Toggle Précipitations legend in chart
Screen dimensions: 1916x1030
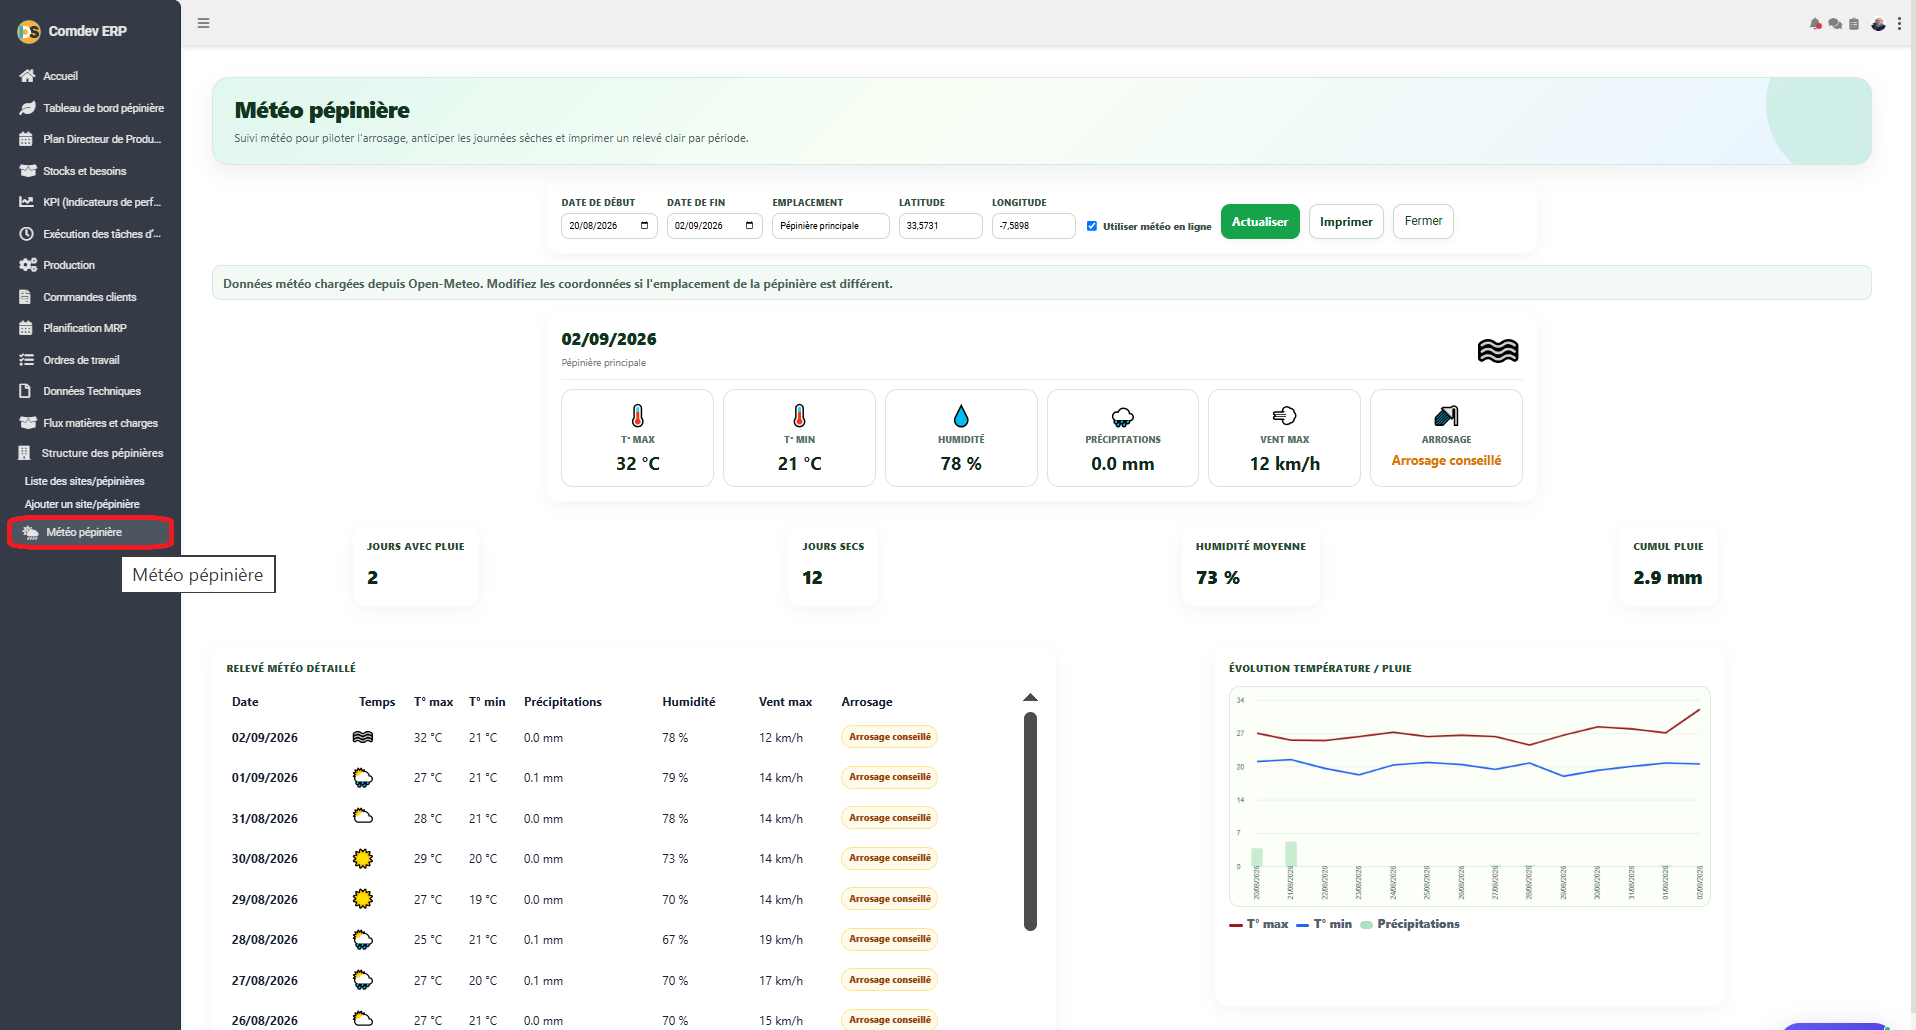tap(1410, 924)
